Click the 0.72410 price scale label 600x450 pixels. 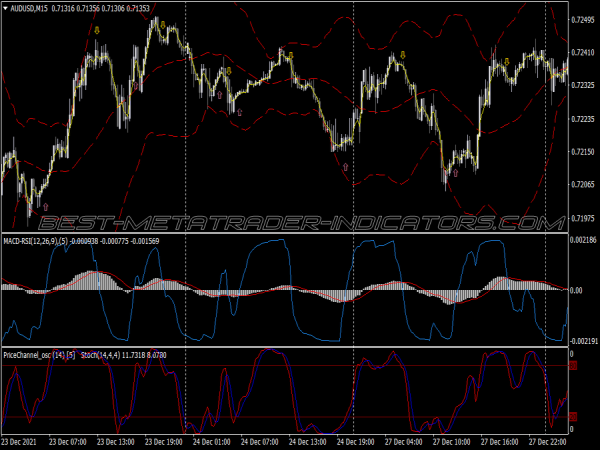point(583,52)
